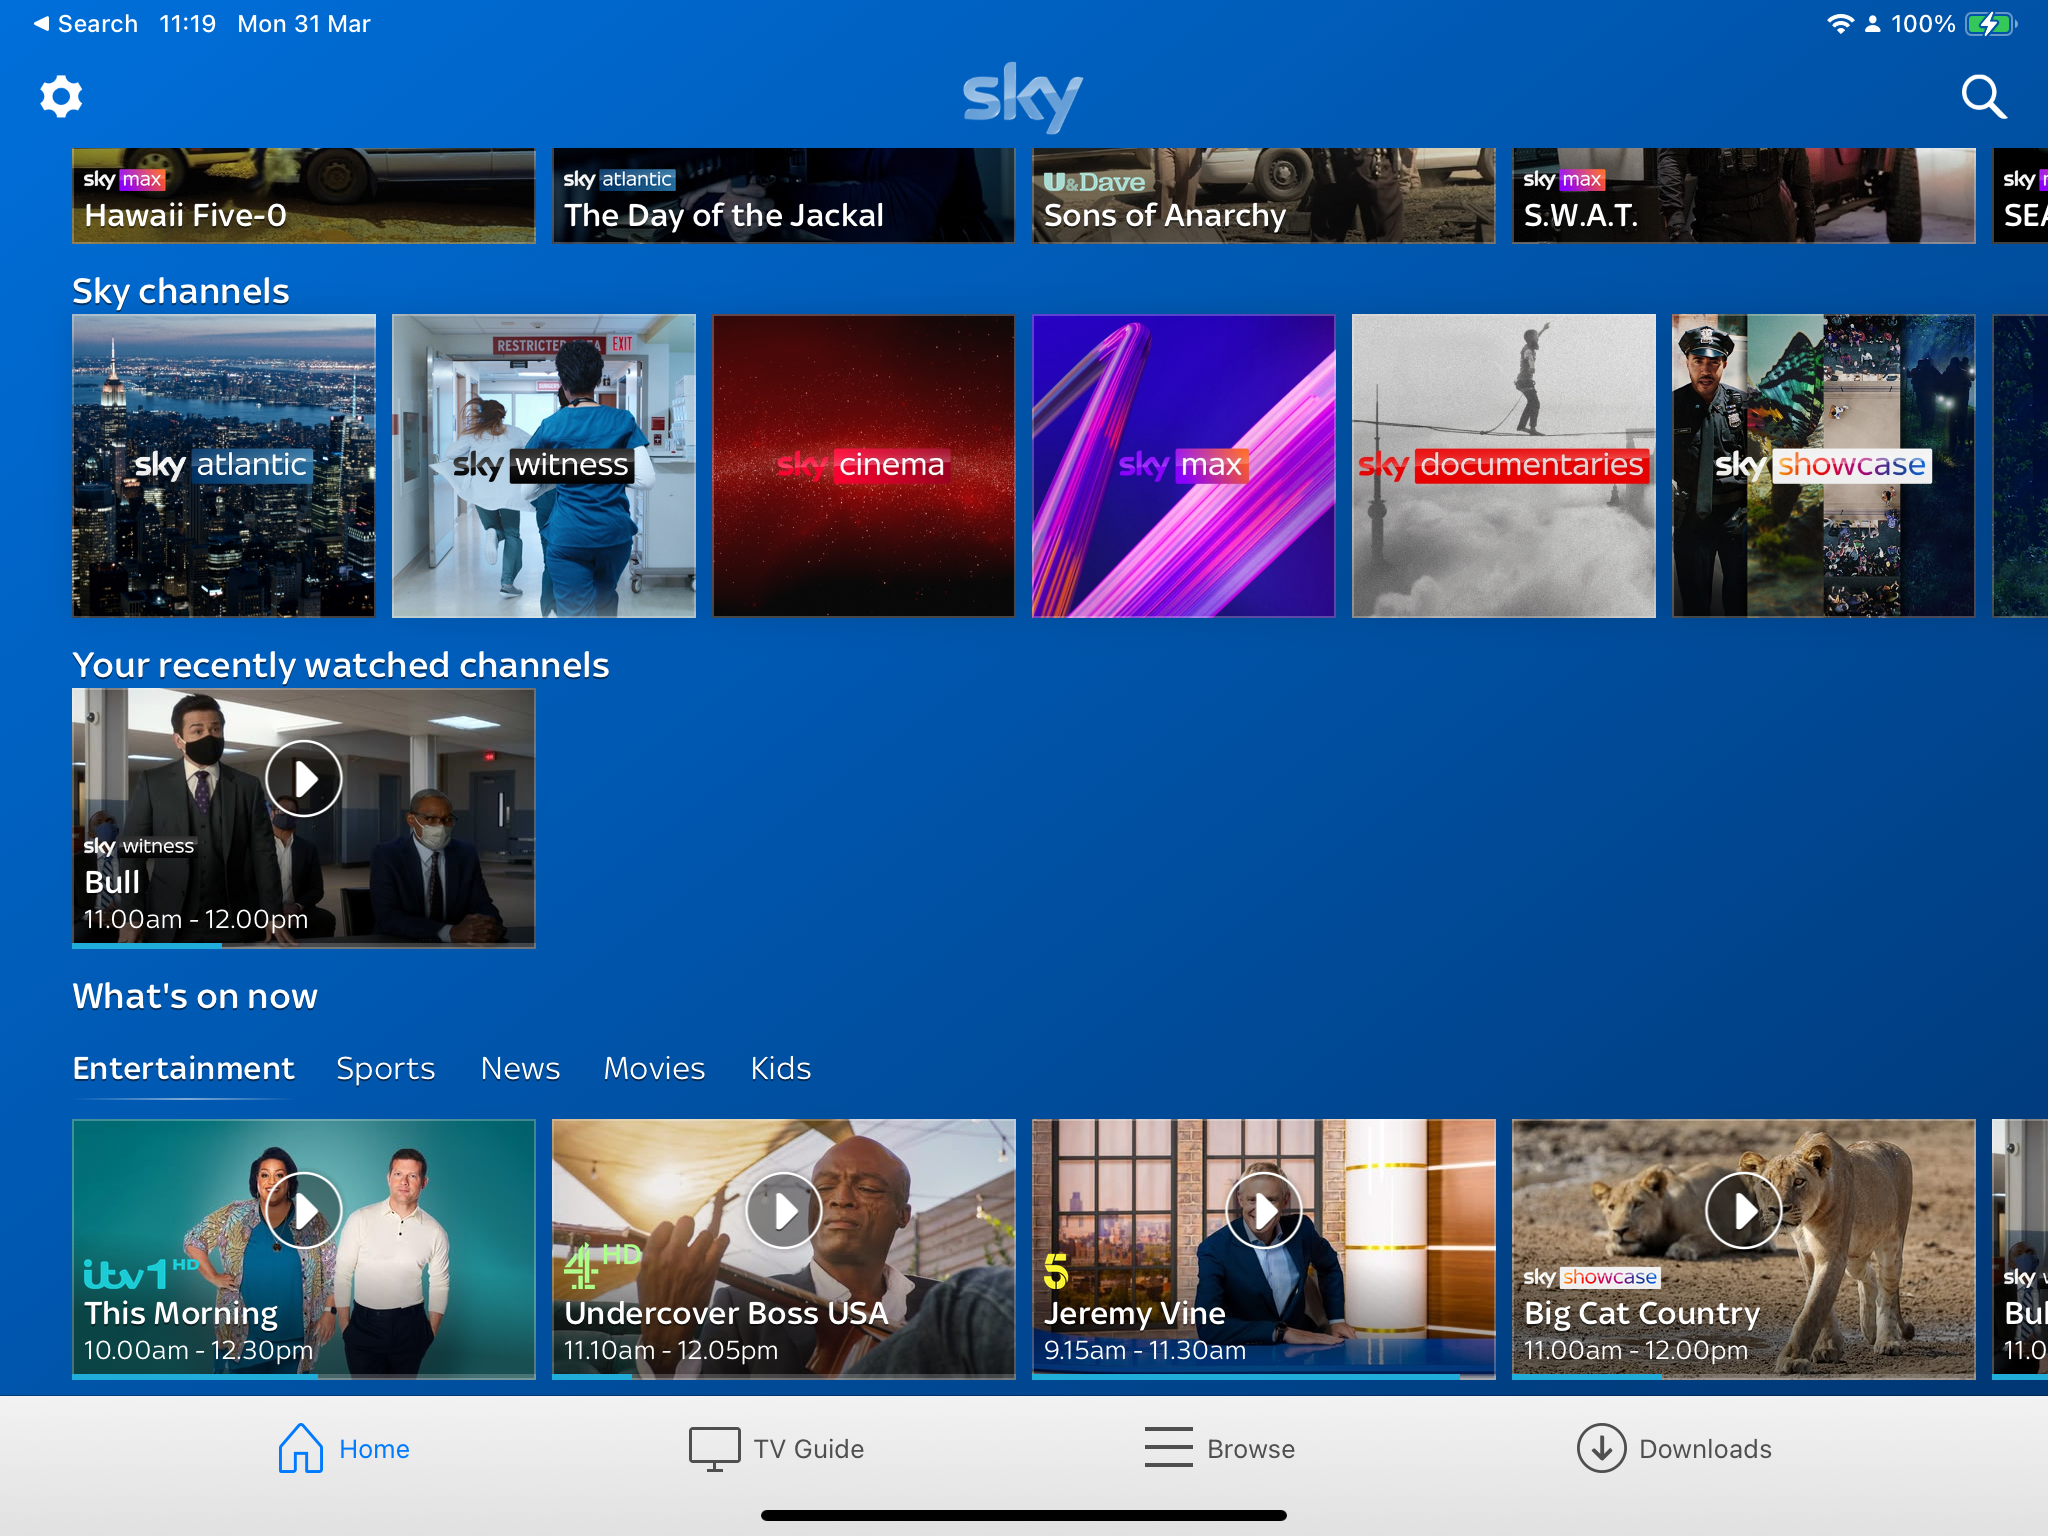The height and width of the screenshot is (1536, 2048).
Task: Open the Browse menu tab
Action: coord(1220,1448)
